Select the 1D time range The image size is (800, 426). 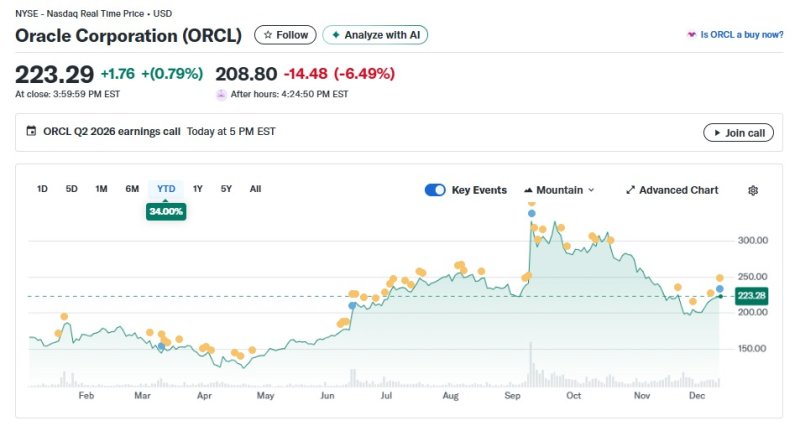click(42, 189)
